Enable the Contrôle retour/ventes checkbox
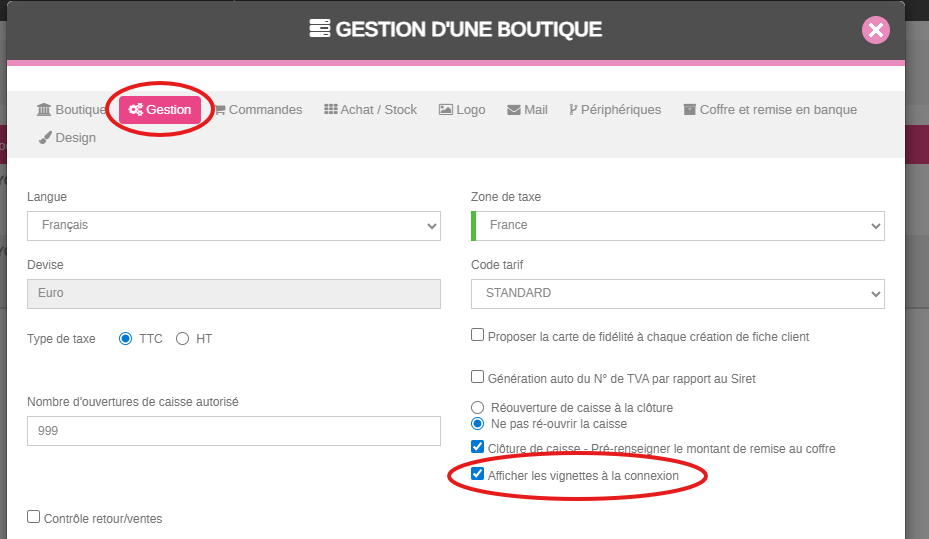Viewport: 929px width, 539px height. click(x=34, y=517)
